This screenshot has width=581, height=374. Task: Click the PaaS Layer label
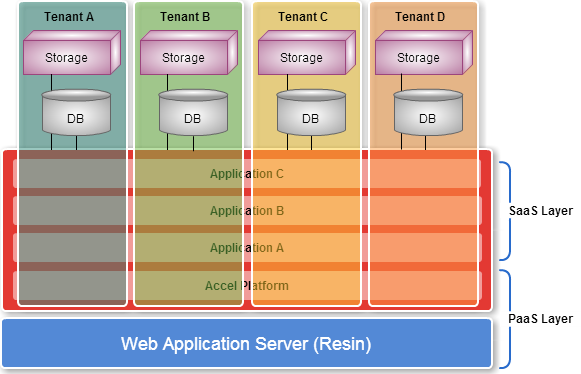[x=541, y=319]
